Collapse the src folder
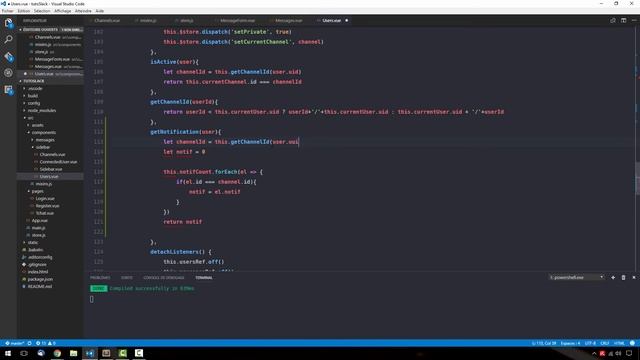The width and height of the screenshot is (640, 360). [30, 118]
